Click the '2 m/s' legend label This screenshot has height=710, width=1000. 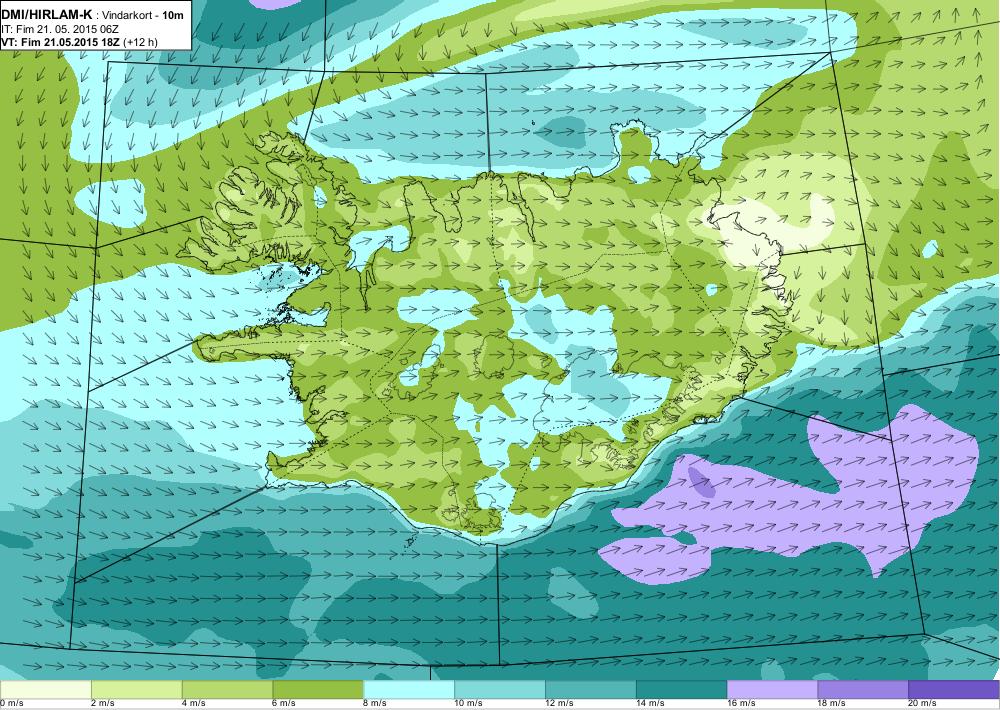click(103, 703)
